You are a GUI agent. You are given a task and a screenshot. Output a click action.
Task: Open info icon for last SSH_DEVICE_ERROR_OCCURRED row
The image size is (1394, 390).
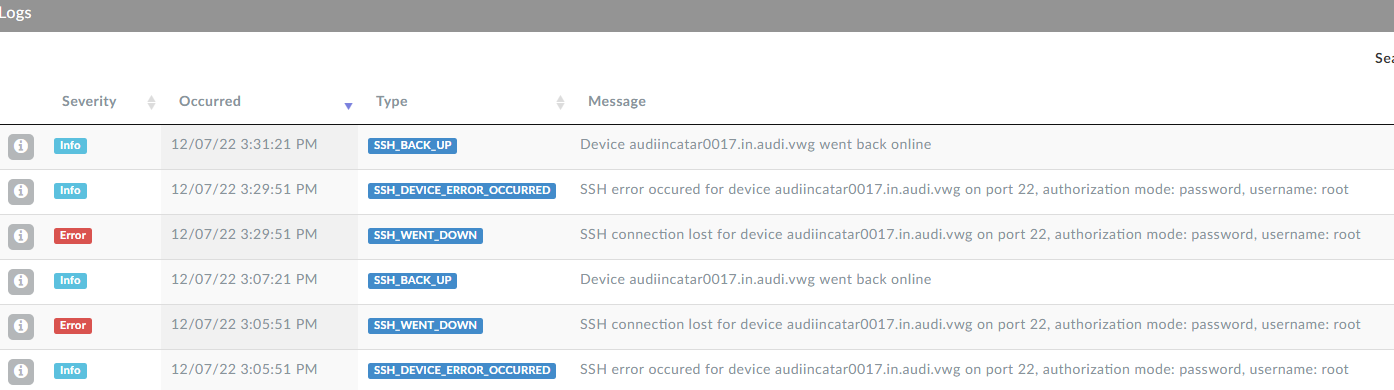tap(21, 371)
